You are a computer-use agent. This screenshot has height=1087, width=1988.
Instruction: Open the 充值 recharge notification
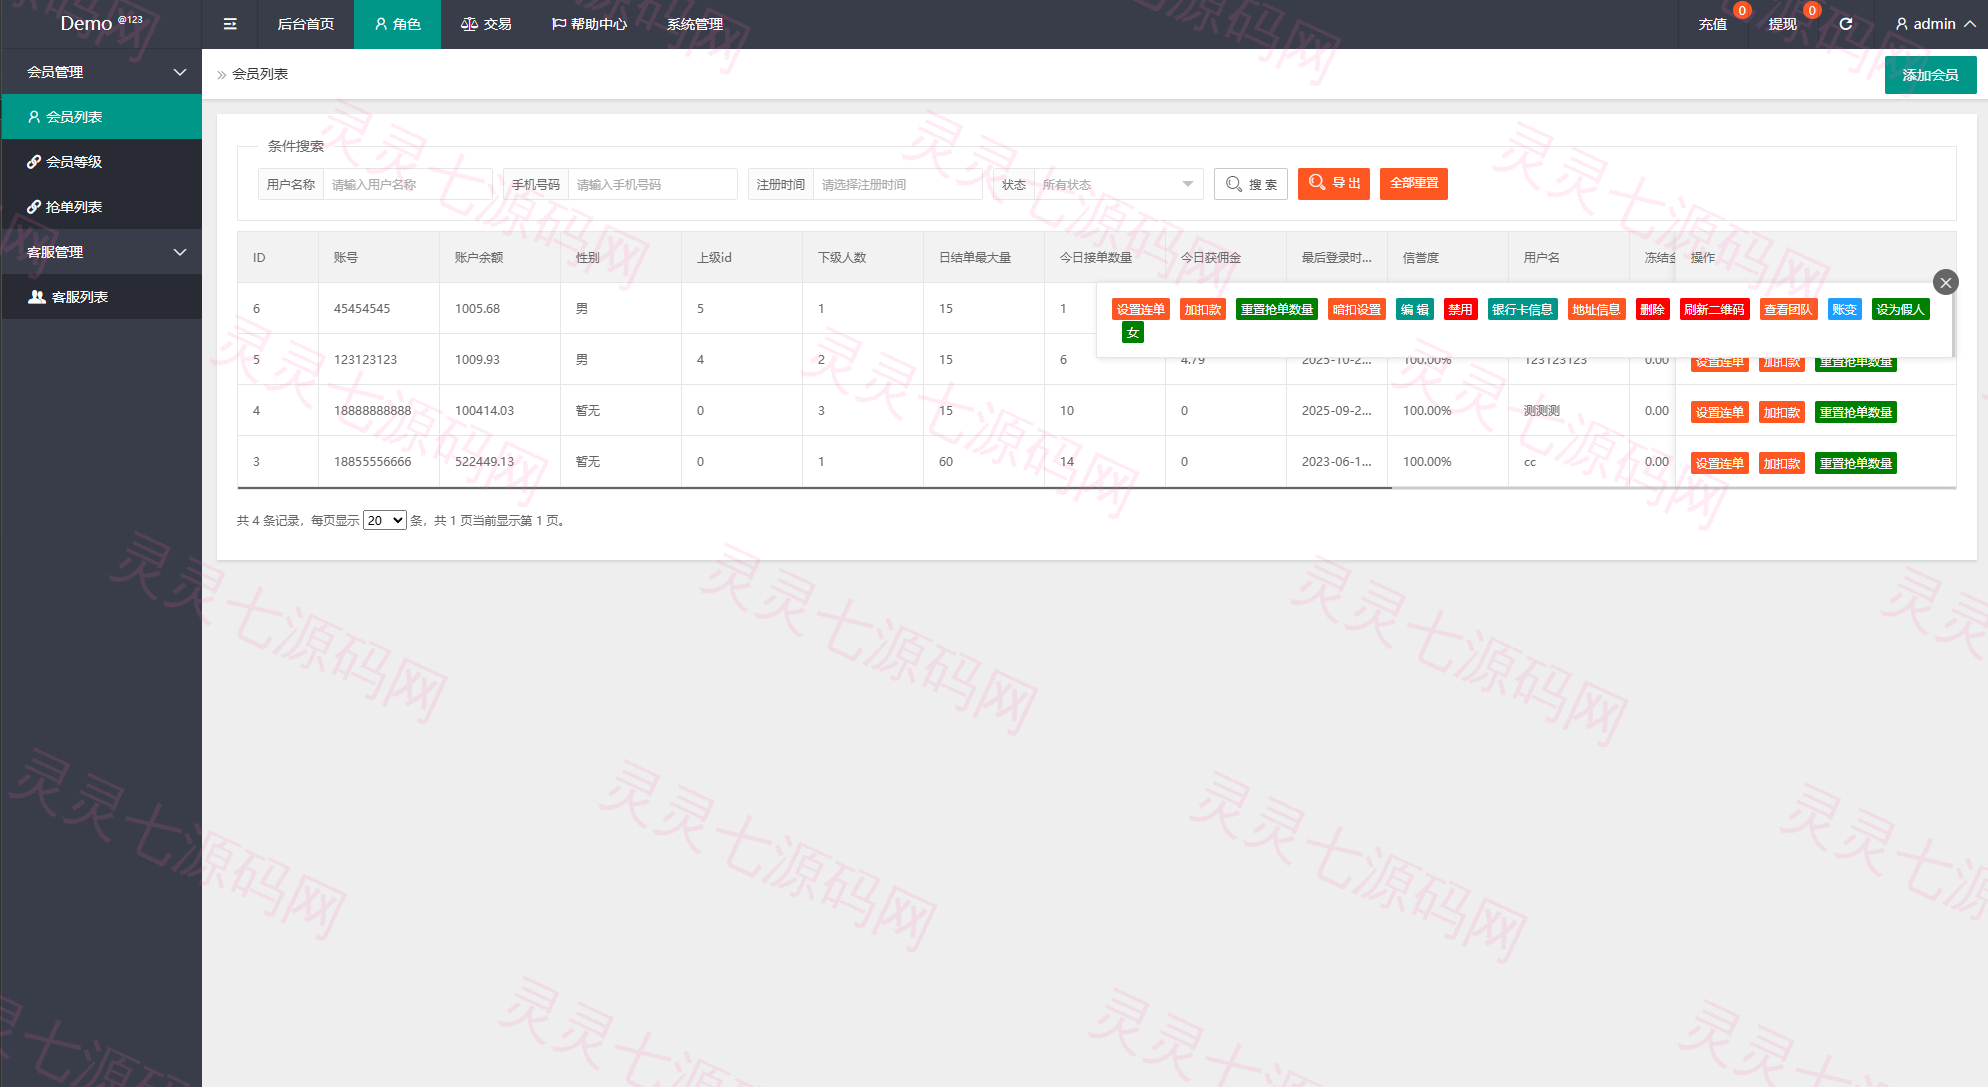tap(1713, 24)
